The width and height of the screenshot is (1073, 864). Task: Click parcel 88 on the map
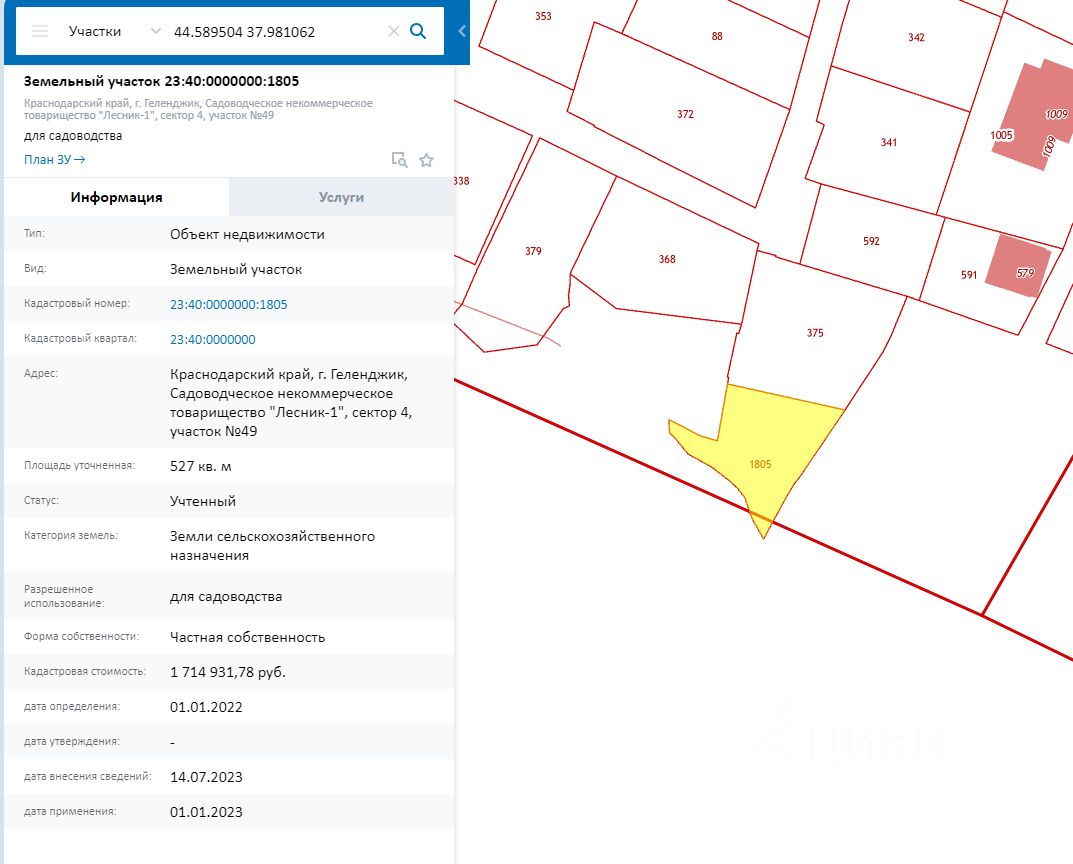point(716,36)
